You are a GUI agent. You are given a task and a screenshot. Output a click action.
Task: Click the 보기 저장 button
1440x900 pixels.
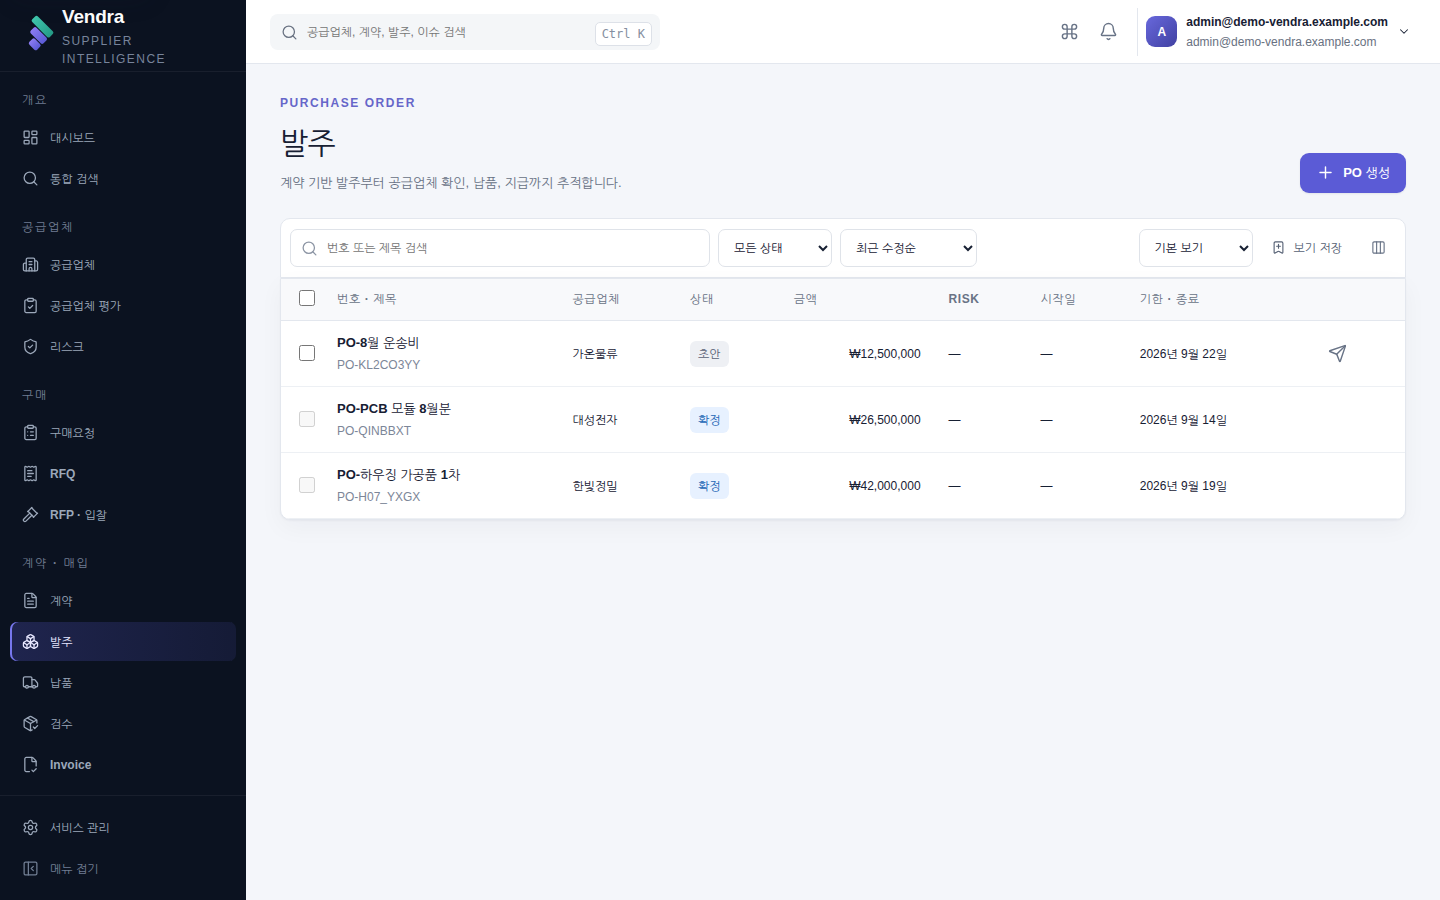(x=1307, y=248)
